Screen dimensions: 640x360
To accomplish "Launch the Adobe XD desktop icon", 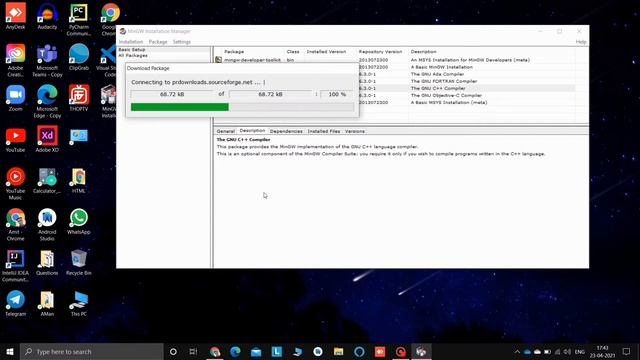I will [47, 140].
